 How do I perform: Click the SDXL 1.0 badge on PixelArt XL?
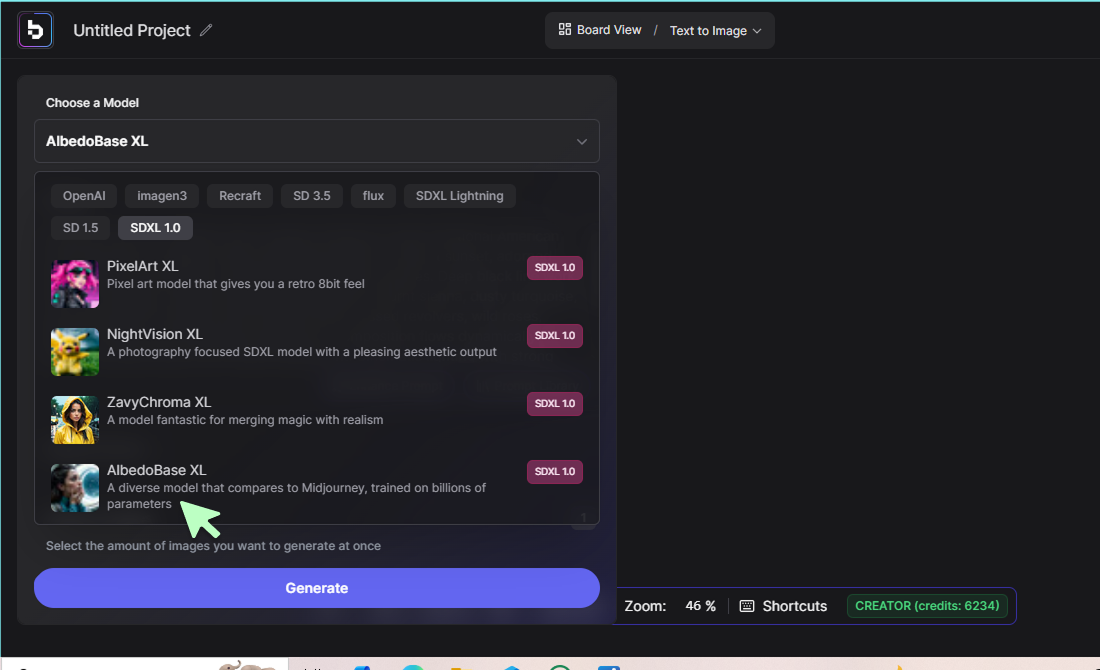(555, 267)
